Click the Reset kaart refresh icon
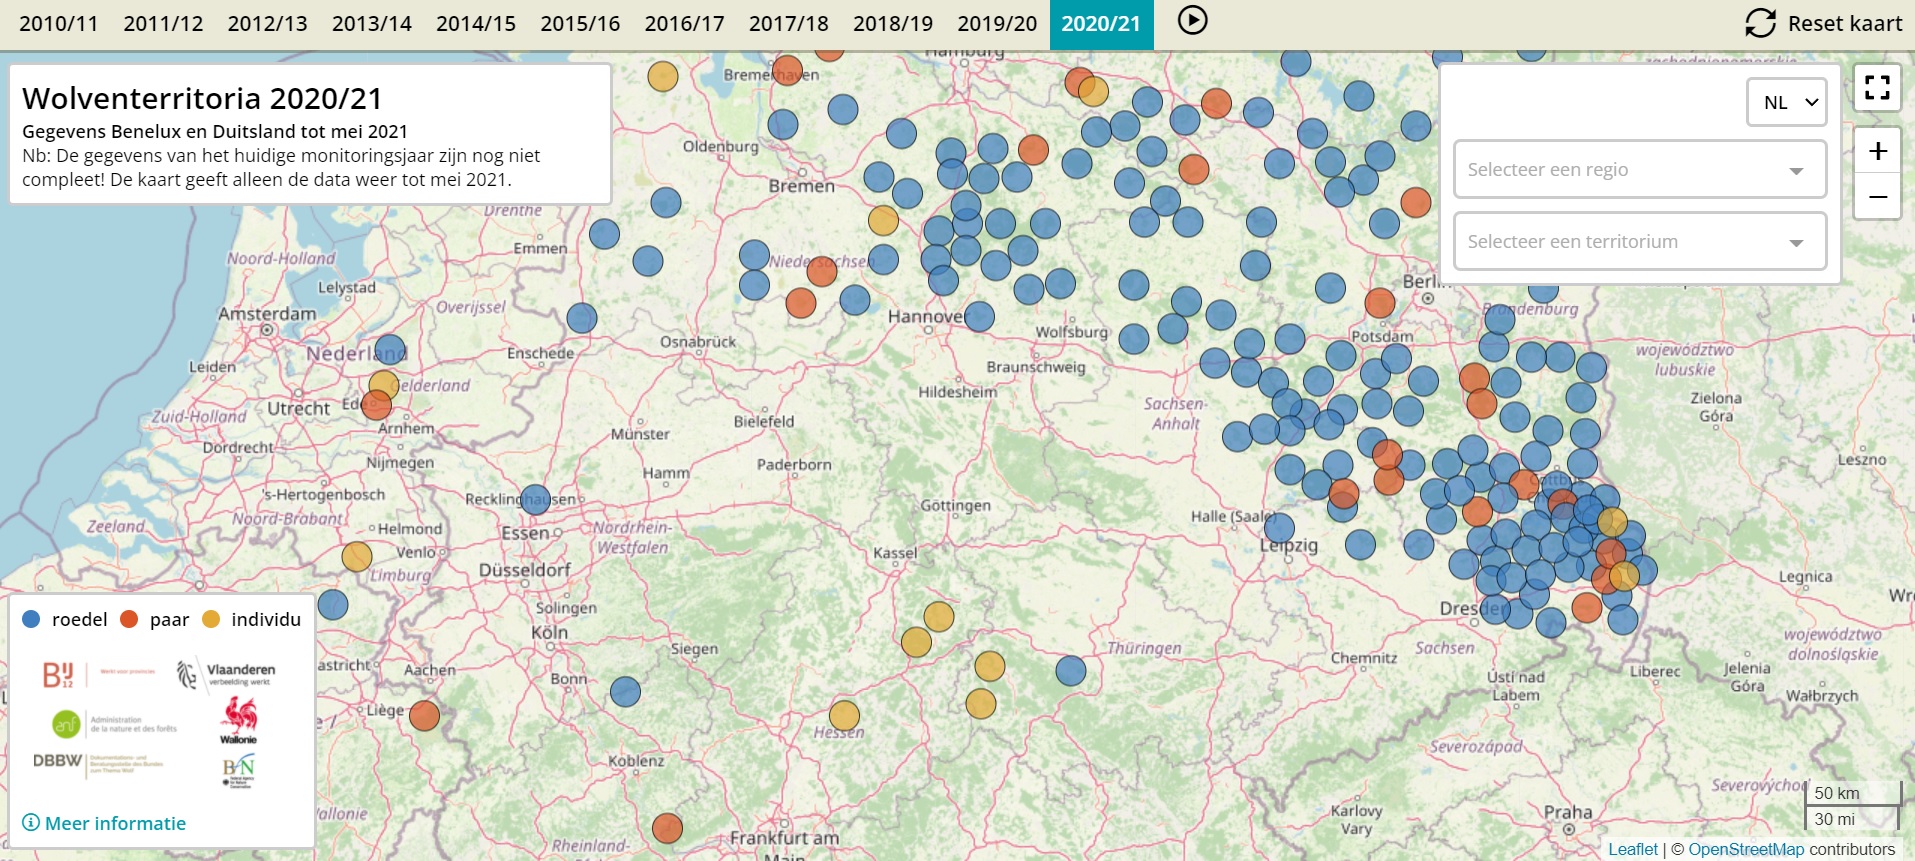 [x=1760, y=23]
